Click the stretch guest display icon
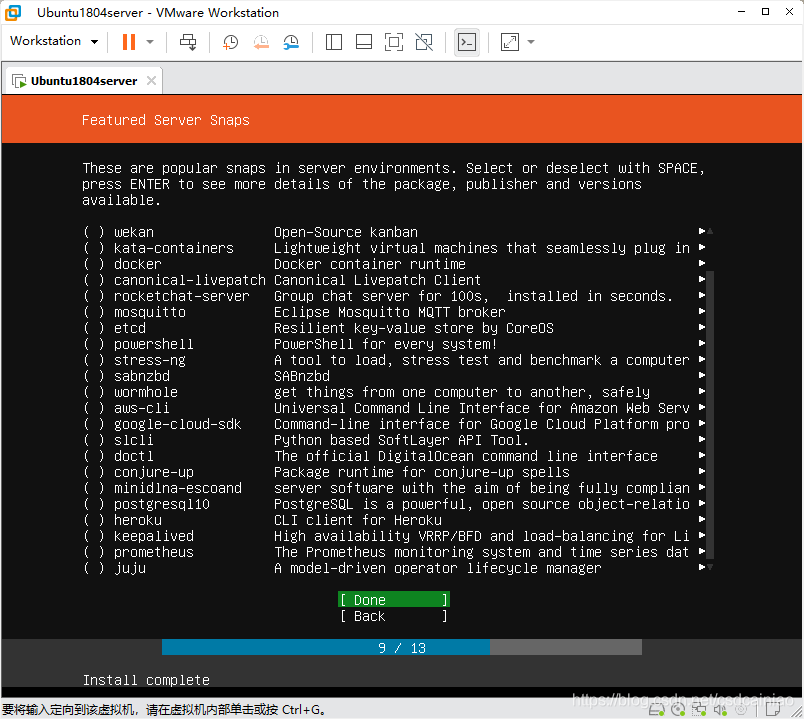Image resolution: width=804 pixels, height=719 pixels. [510, 42]
